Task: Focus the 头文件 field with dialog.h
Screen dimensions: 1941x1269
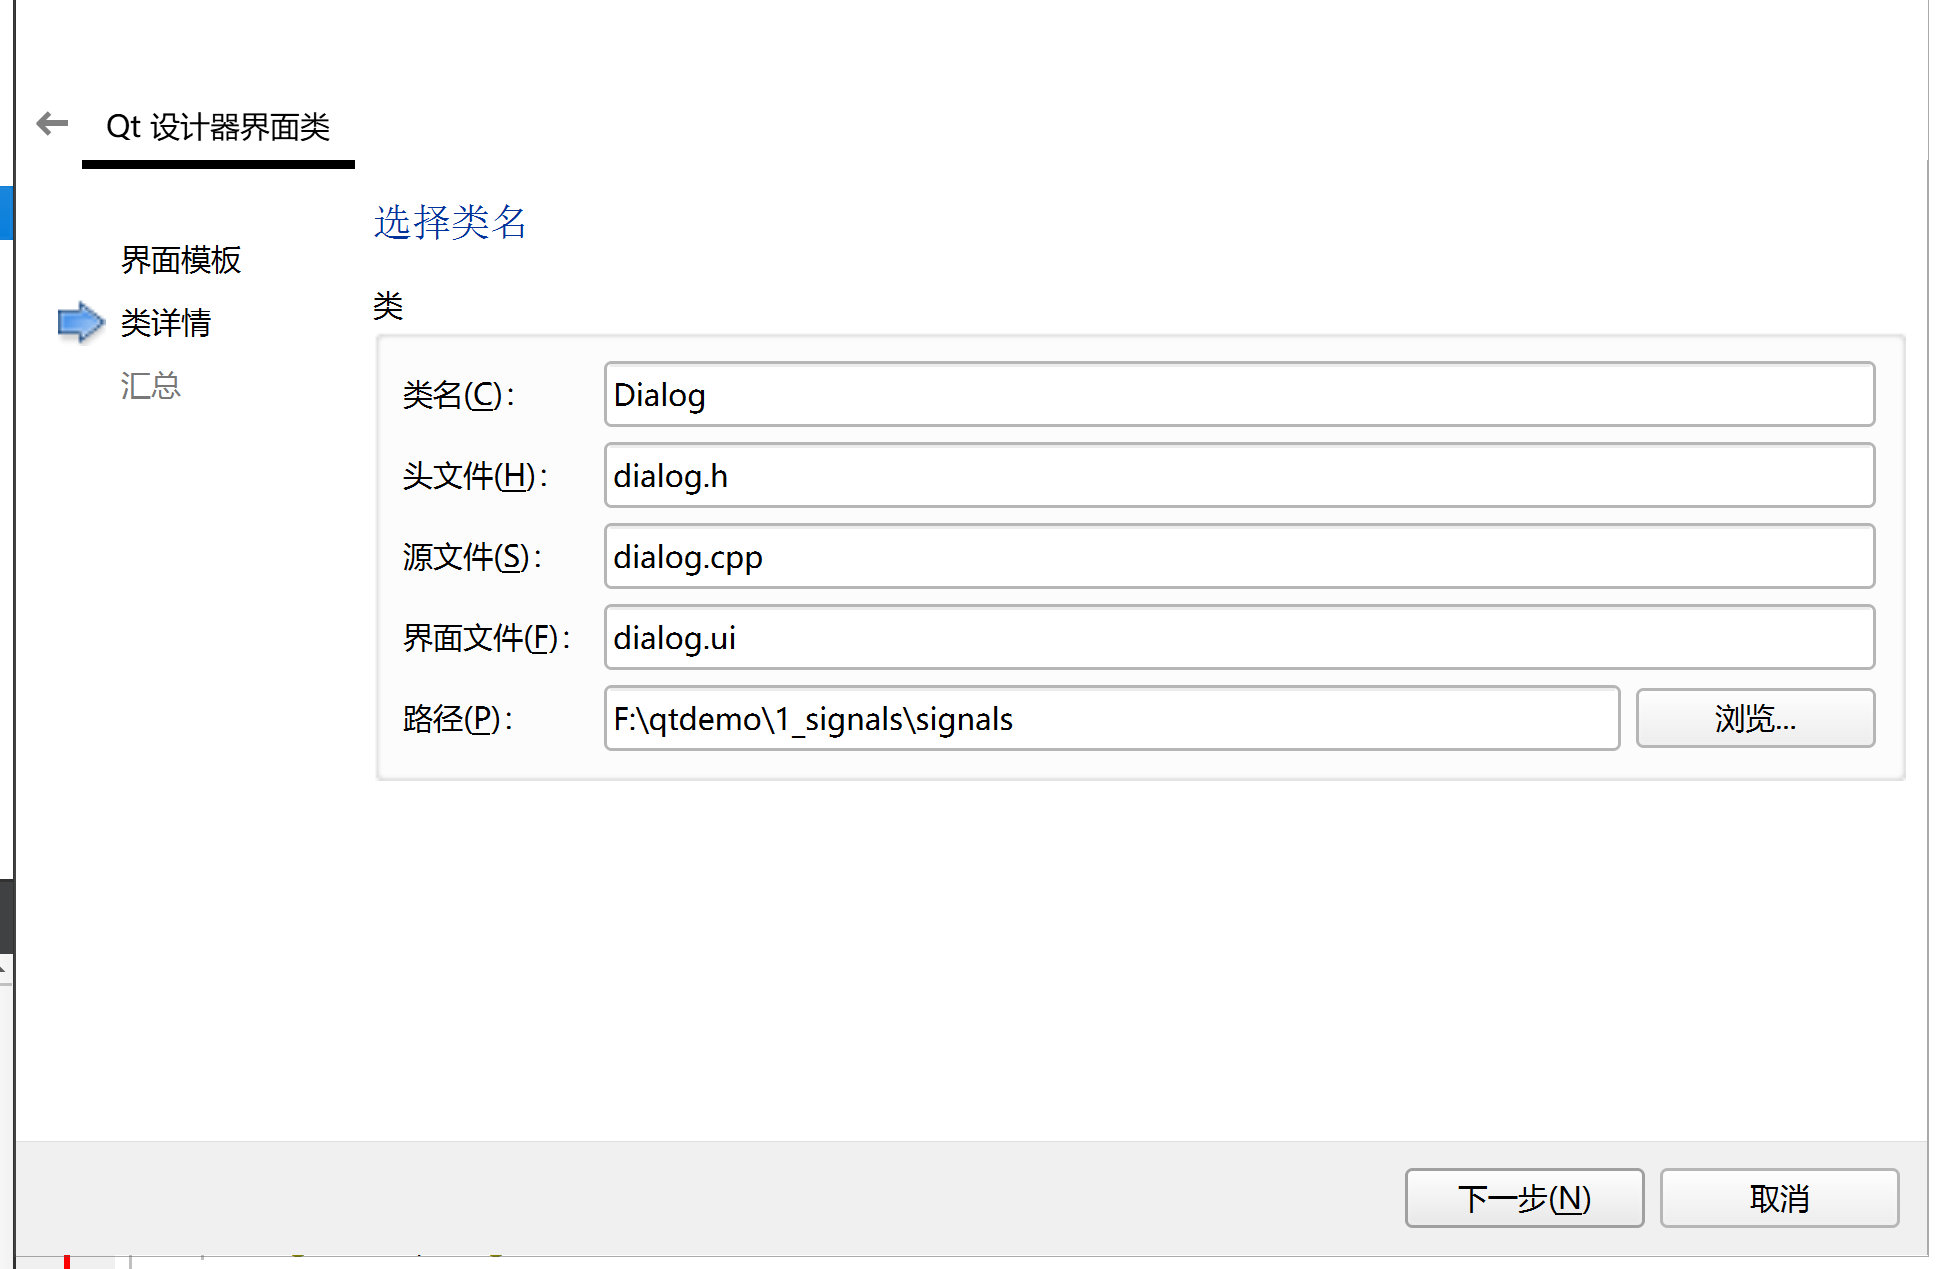Action: 1238,476
